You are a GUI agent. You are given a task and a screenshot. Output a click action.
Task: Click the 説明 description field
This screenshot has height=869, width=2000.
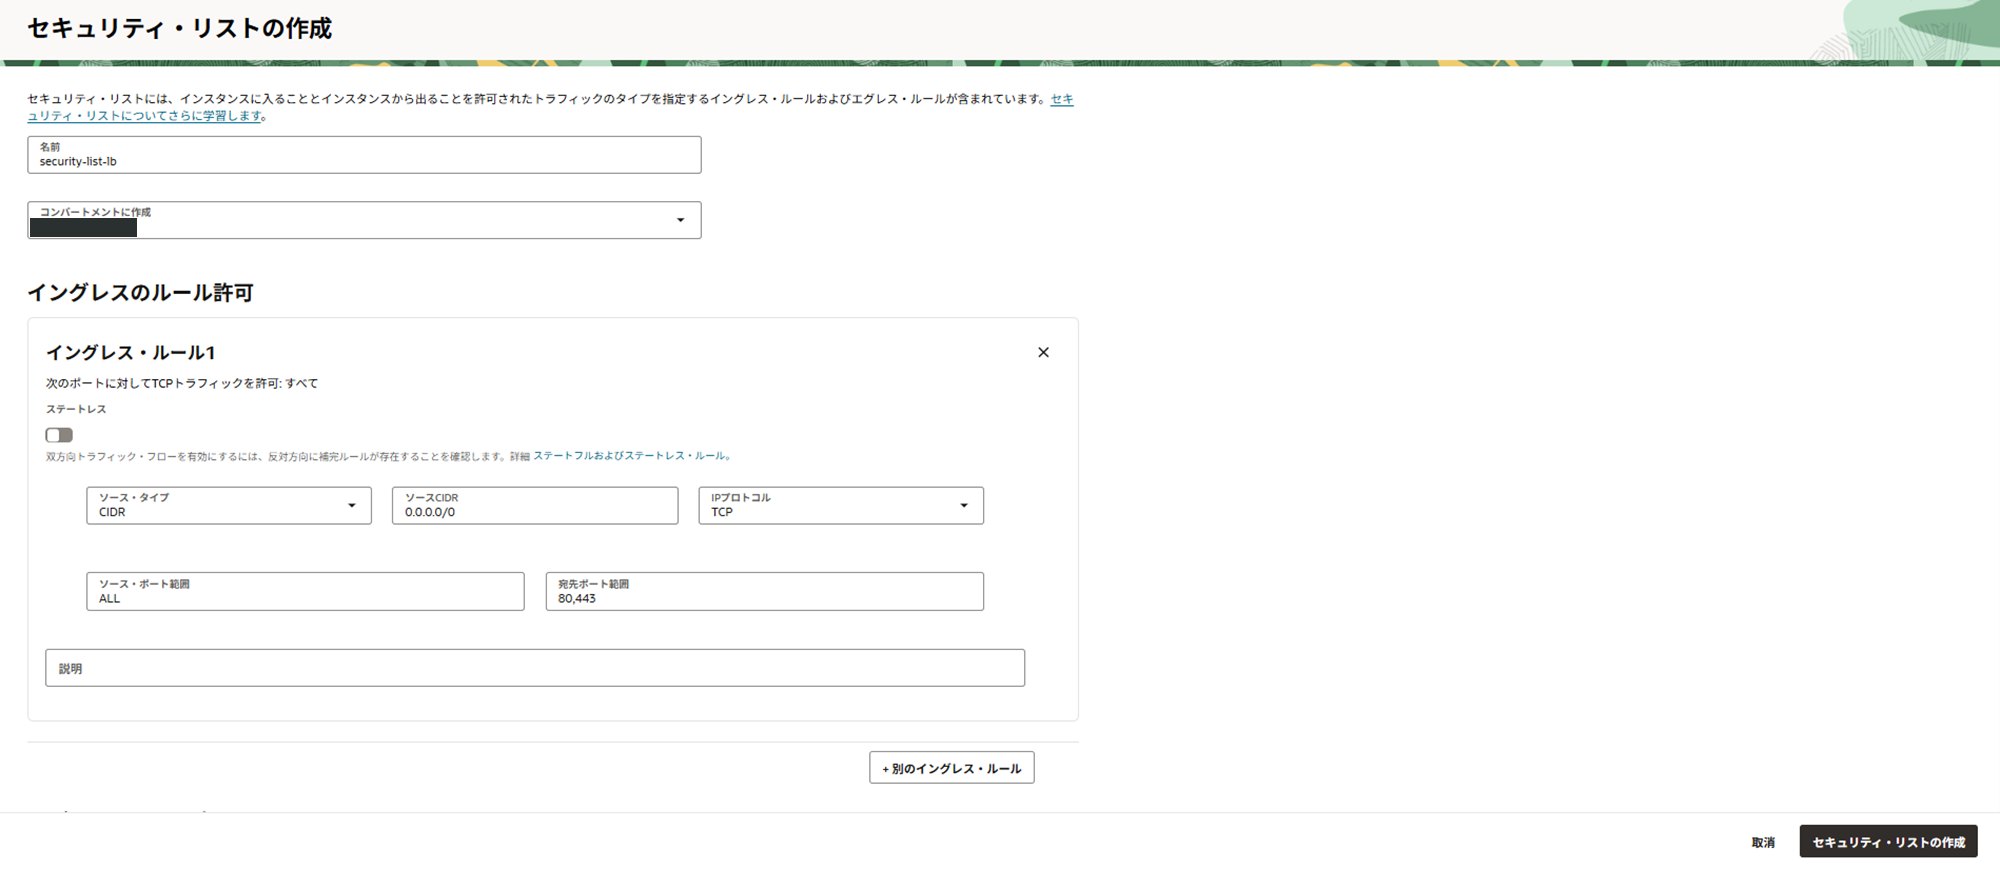(535, 668)
